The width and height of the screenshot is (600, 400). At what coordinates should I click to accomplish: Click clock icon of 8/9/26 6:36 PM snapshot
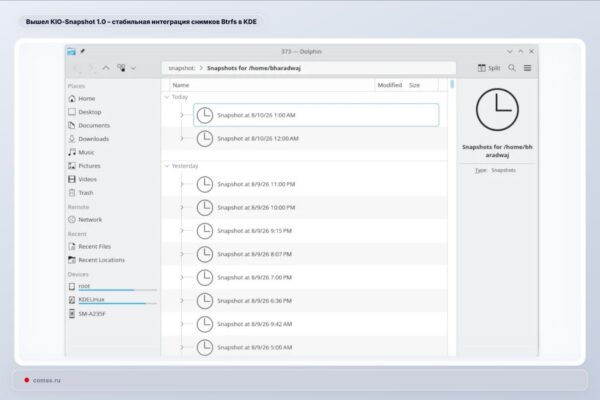(x=205, y=301)
